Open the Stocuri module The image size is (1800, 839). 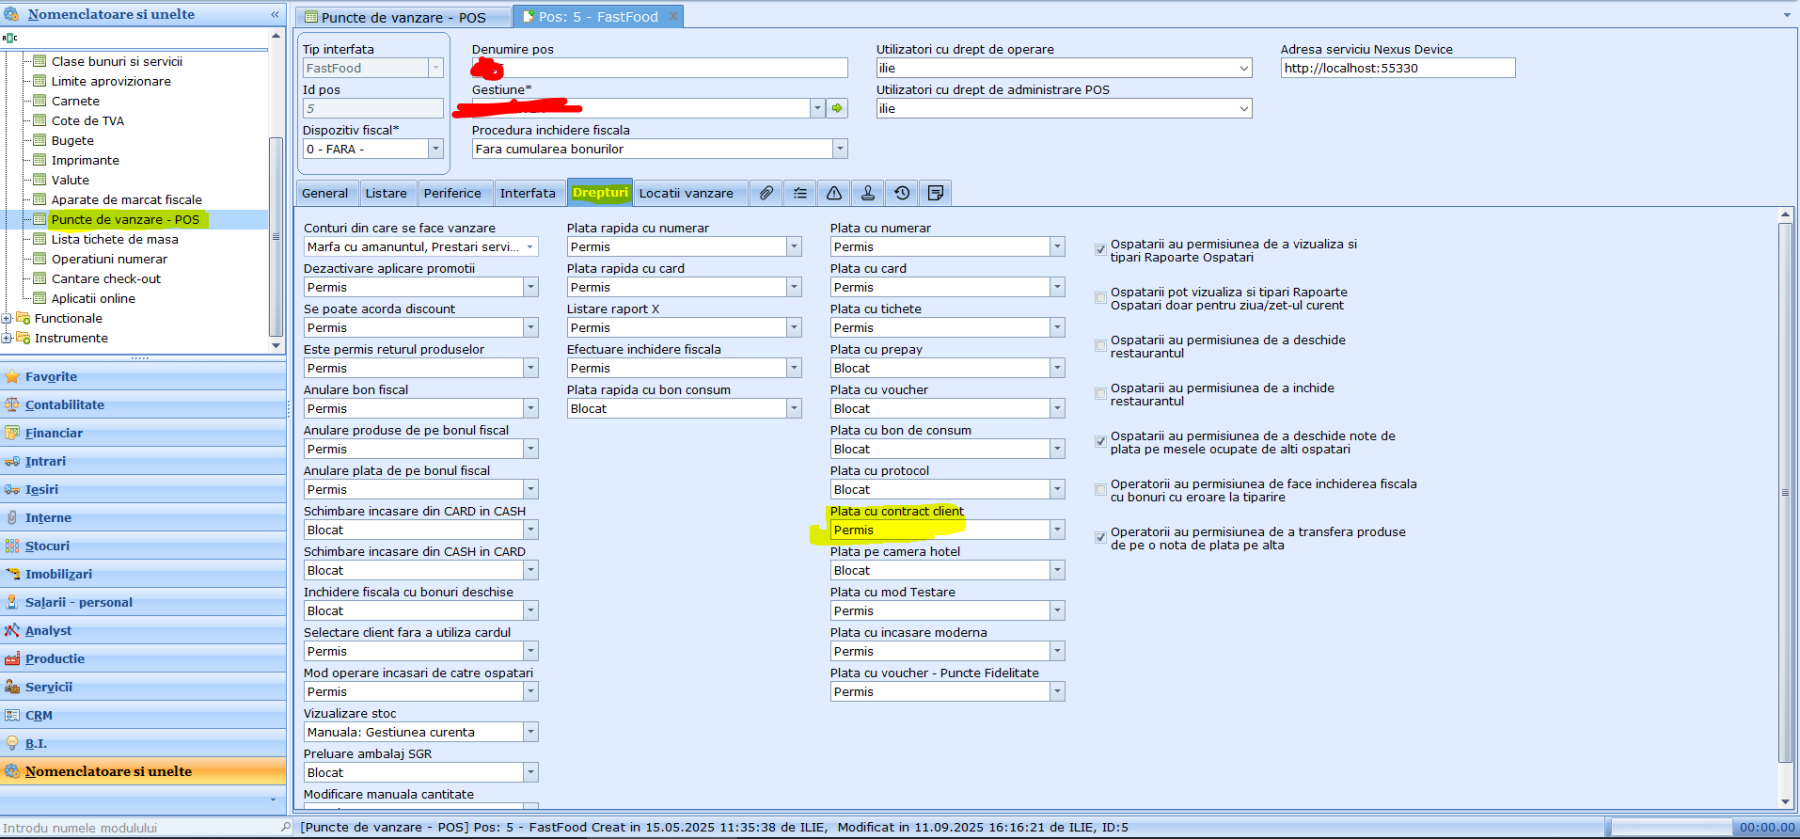(x=47, y=546)
